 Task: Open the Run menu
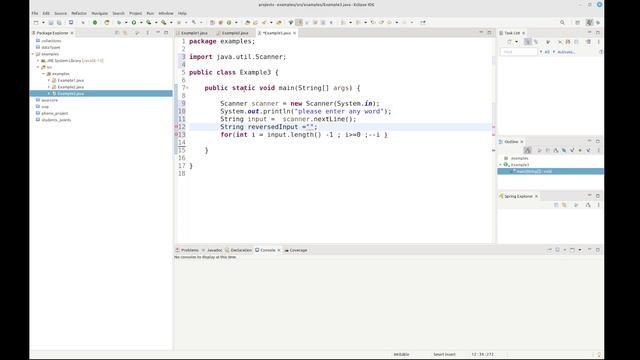click(x=150, y=13)
